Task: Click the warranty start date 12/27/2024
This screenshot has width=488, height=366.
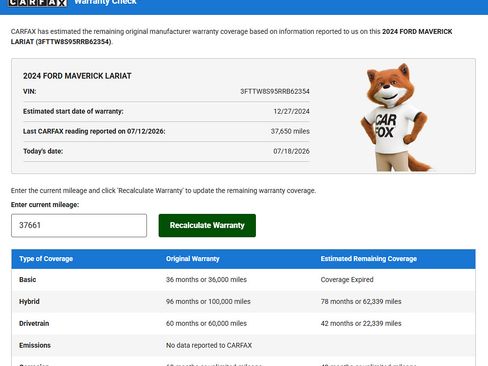Action: (292, 111)
